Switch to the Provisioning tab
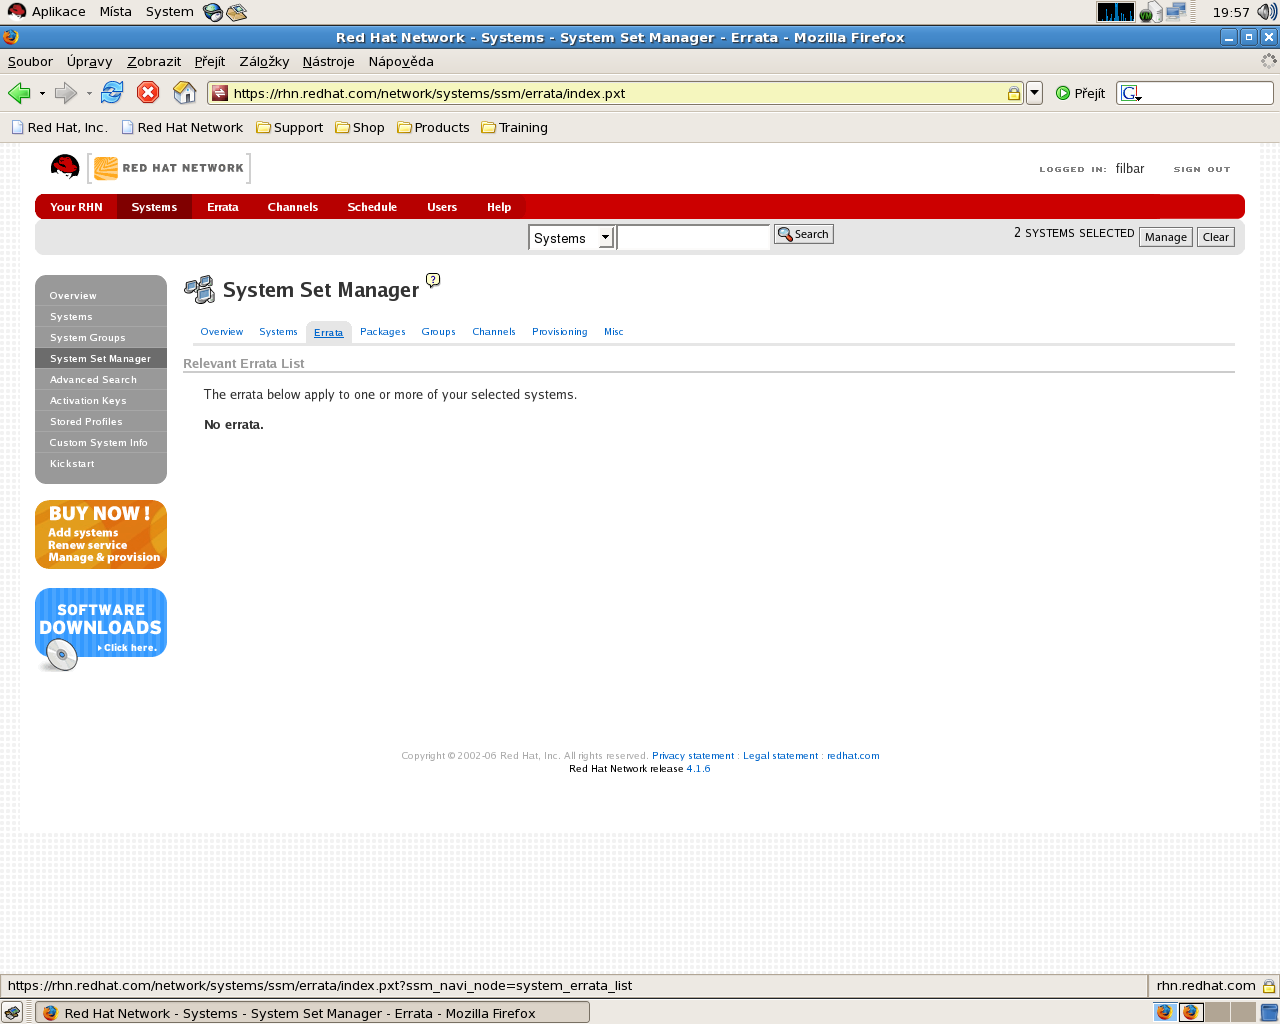This screenshot has width=1280, height=1024. 560,332
